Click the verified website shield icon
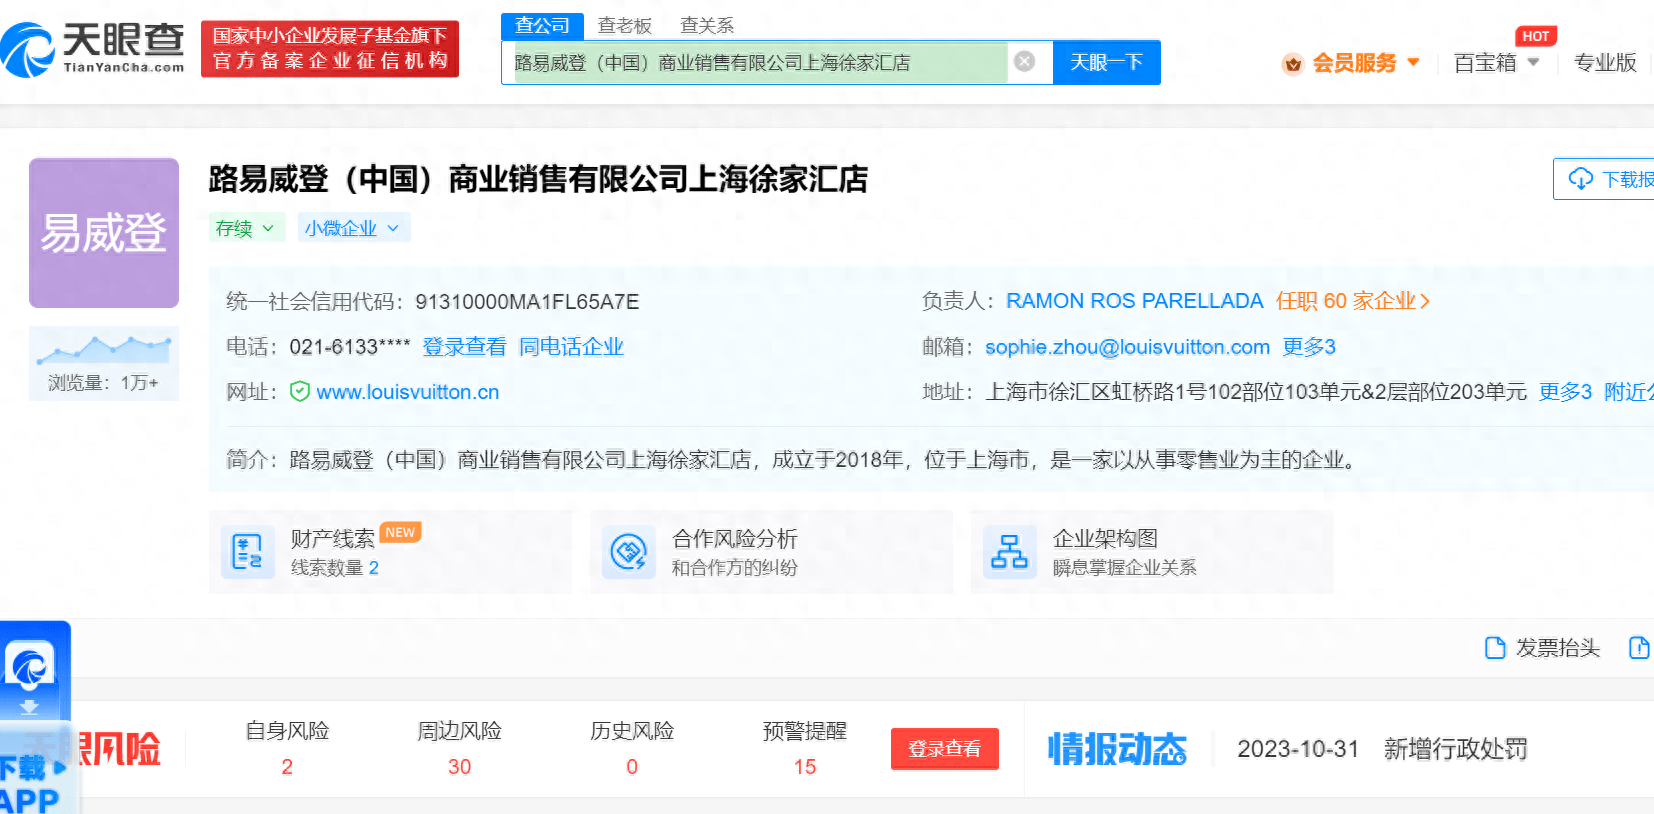The width and height of the screenshot is (1654, 814). click(299, 392)
